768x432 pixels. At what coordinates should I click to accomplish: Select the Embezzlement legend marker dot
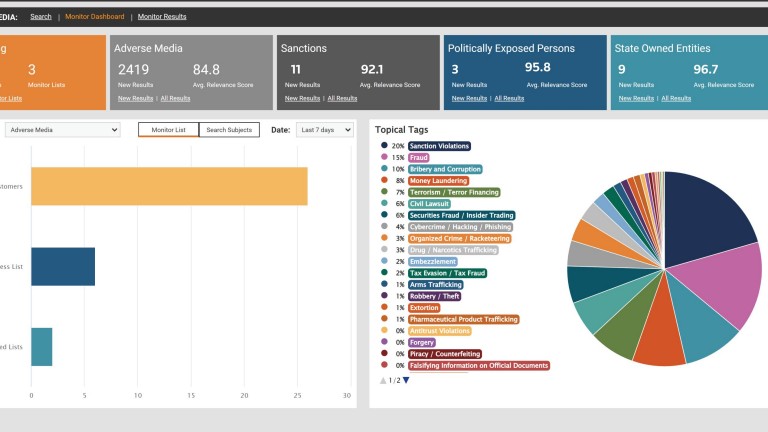click(384, 261)
